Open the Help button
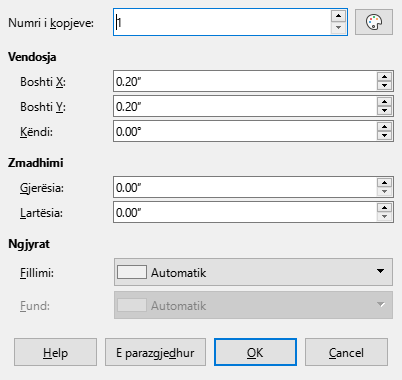This screenshot has height=380, width=402. coord(55,352)
